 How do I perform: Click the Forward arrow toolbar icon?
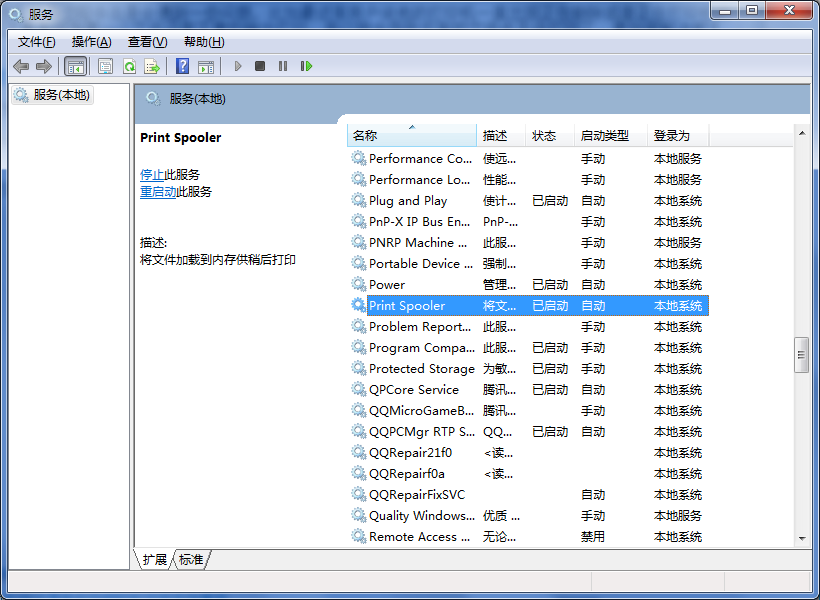point(43,66)
